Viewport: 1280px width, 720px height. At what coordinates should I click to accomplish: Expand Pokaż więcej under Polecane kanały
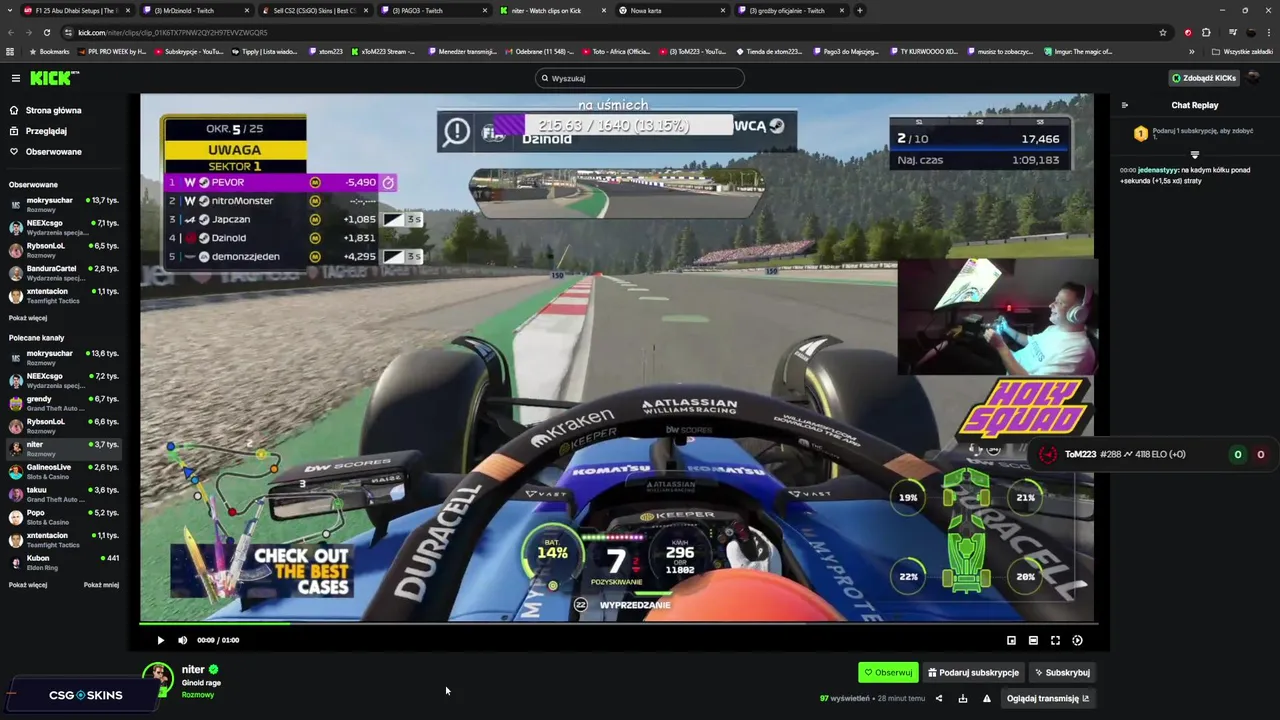28,585
